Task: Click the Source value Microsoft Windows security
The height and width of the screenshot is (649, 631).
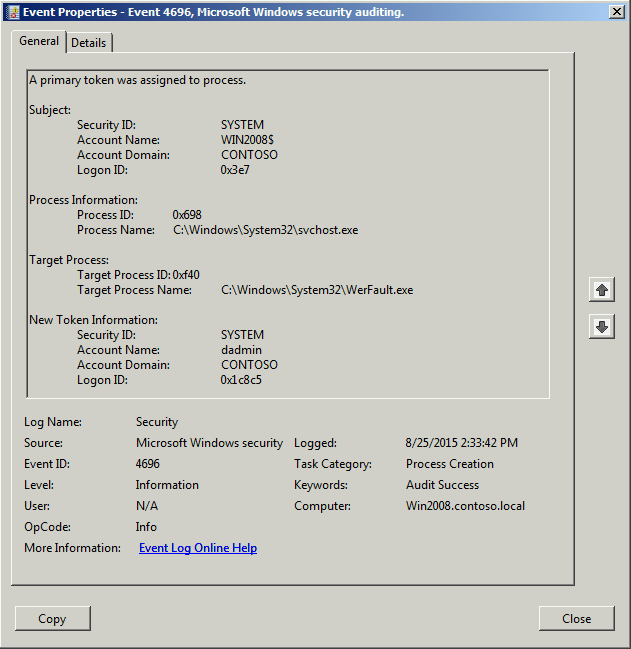Action: pyautogui.click(x=209, y=443)
